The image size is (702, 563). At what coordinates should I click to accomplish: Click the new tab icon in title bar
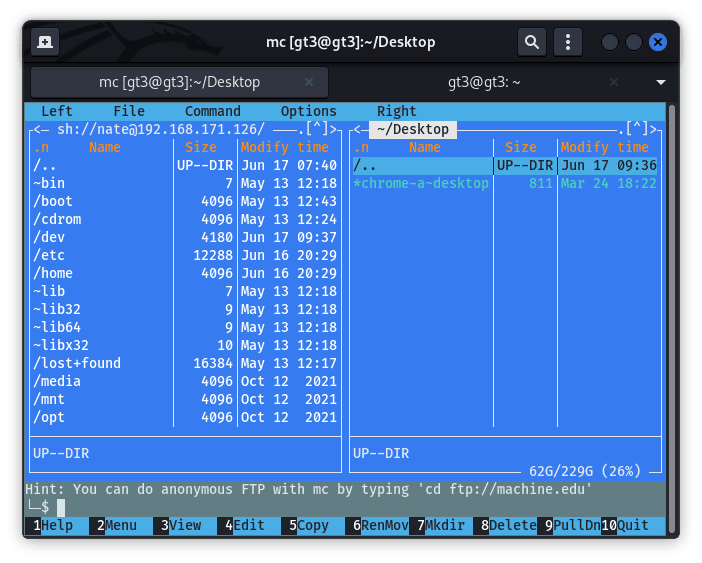pyautogui.click(x=44, y=42)
